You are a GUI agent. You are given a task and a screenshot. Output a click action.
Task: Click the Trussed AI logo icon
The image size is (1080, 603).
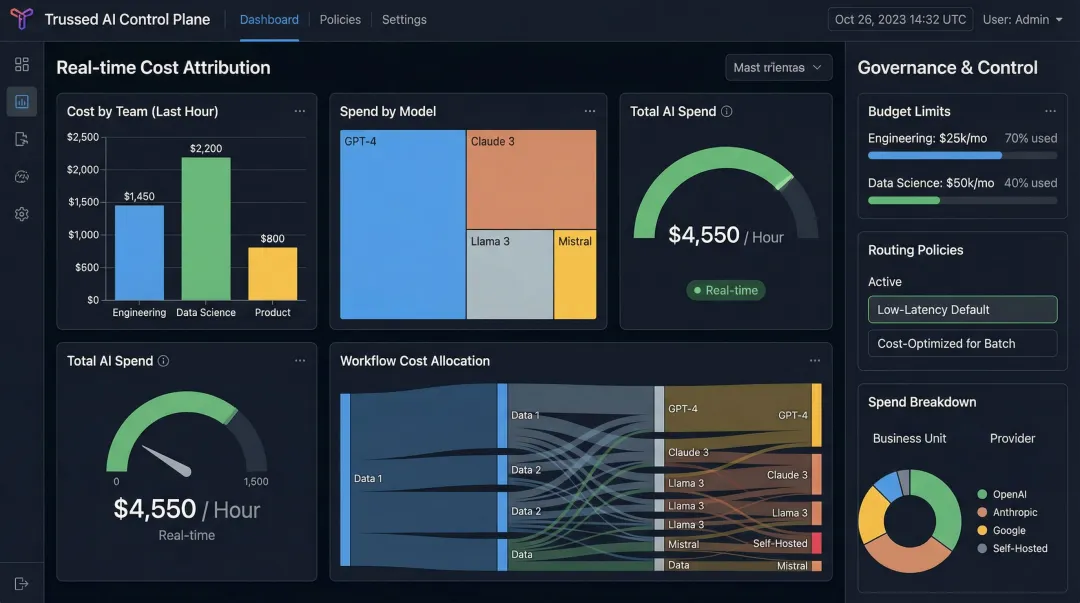[x=20, y=19]
